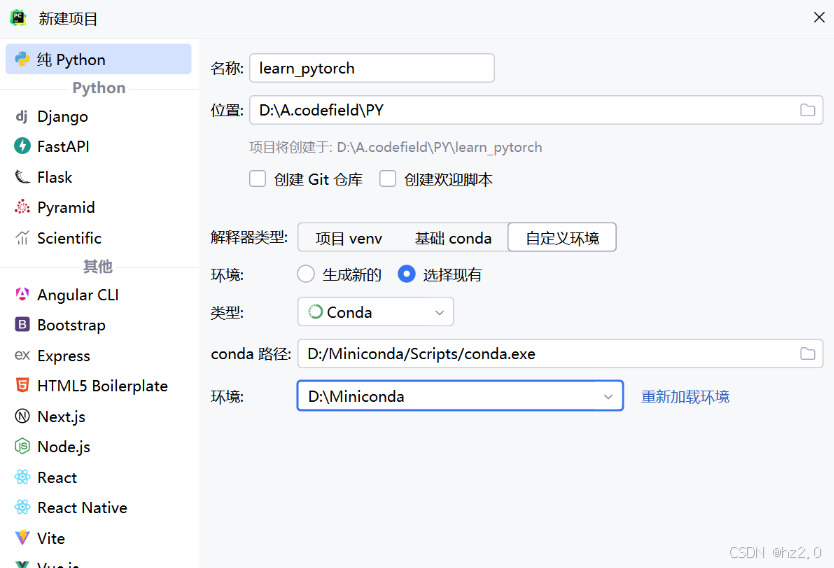Click the 重新加载环境 link
Image resolution: width=834 pixels, height=568 pixels.
[x=685, y=397]
